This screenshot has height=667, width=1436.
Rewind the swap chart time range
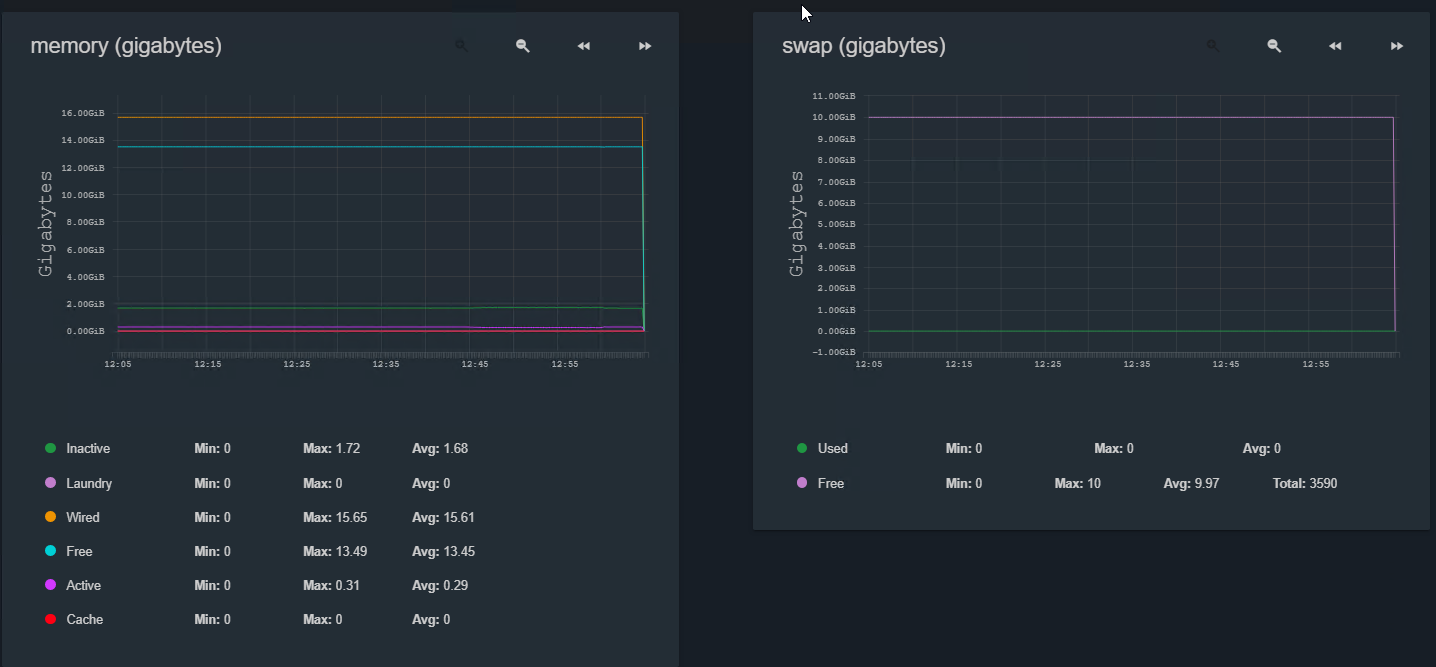pos(1335,46)
